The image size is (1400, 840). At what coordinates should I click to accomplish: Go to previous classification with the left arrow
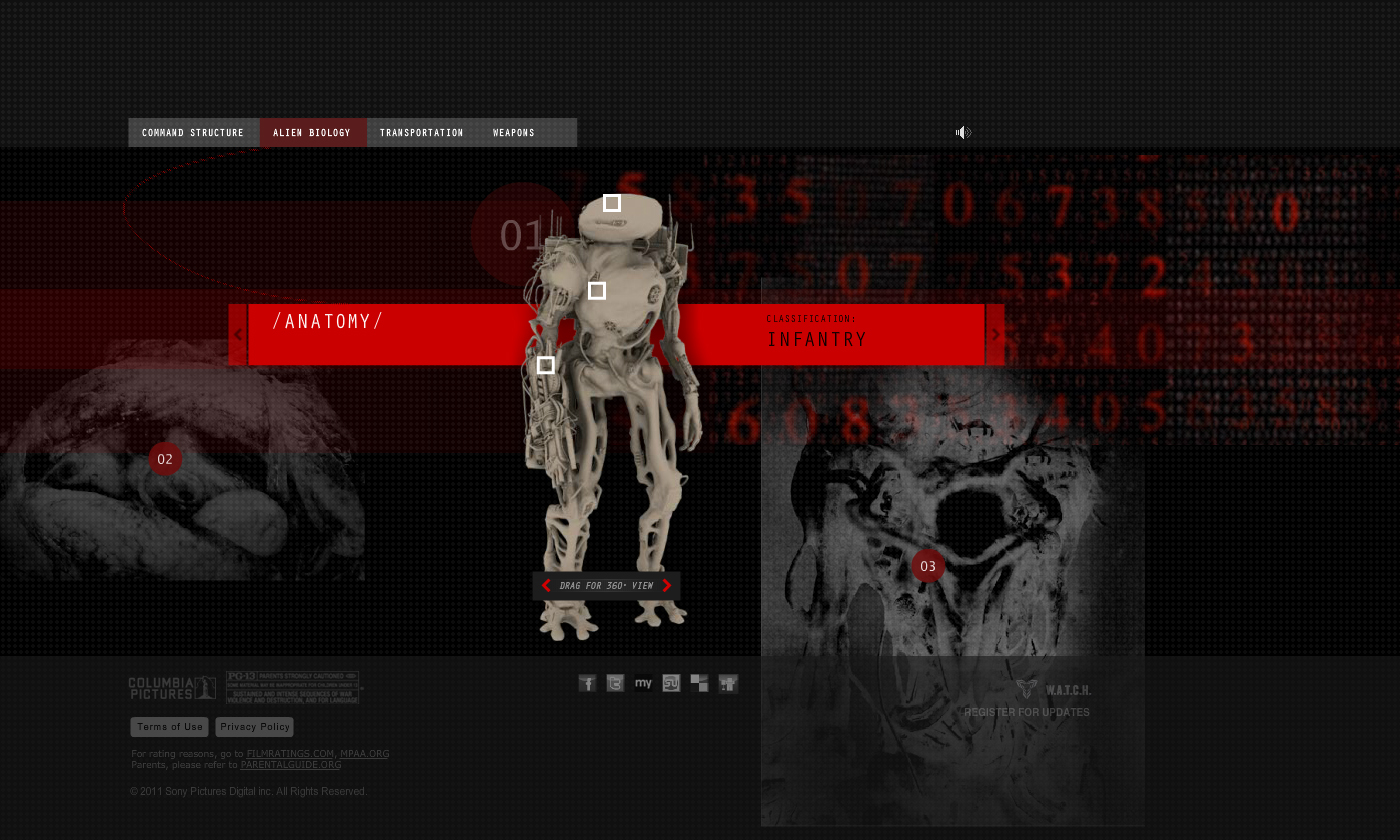238,334
